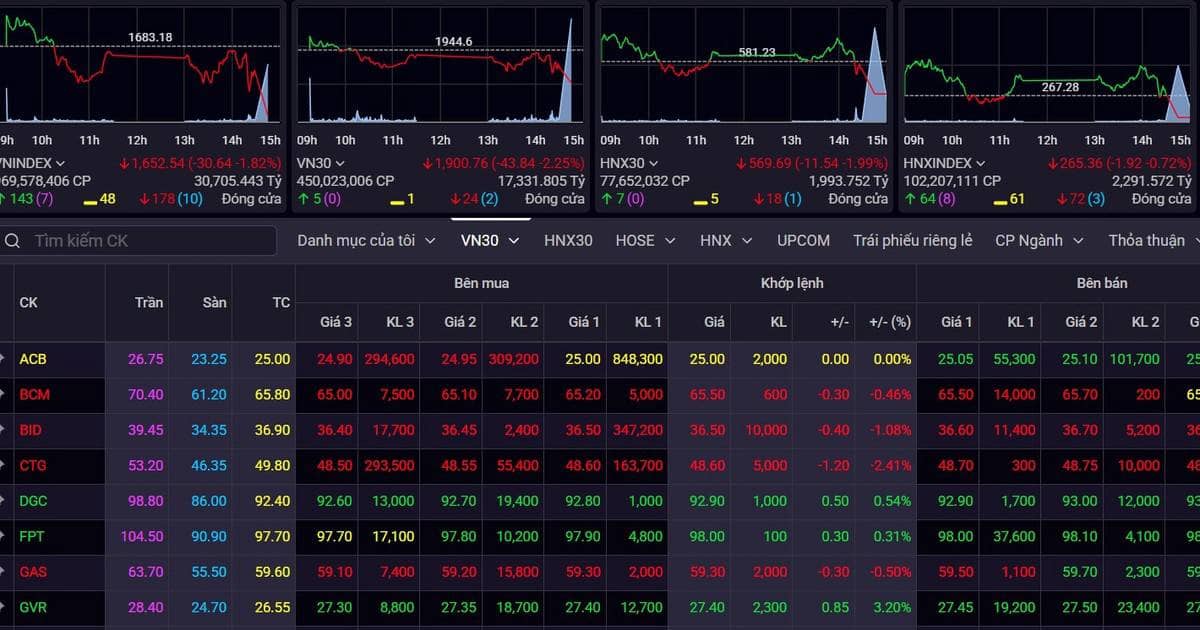
Task: Expand the ACB row detail arrow
Action: pyautogui.click(x=5, y=359)
